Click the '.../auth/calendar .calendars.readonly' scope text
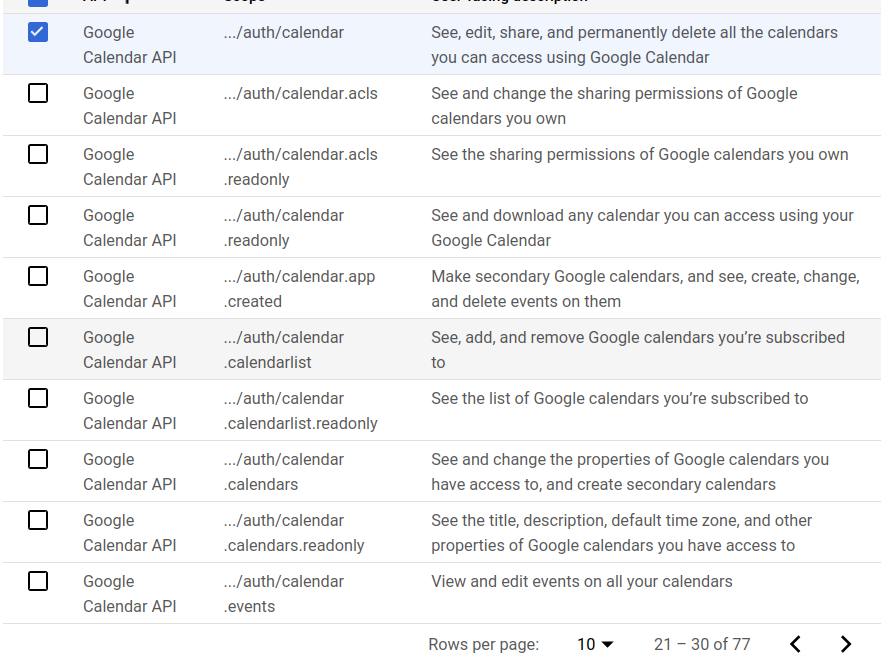 294,532
